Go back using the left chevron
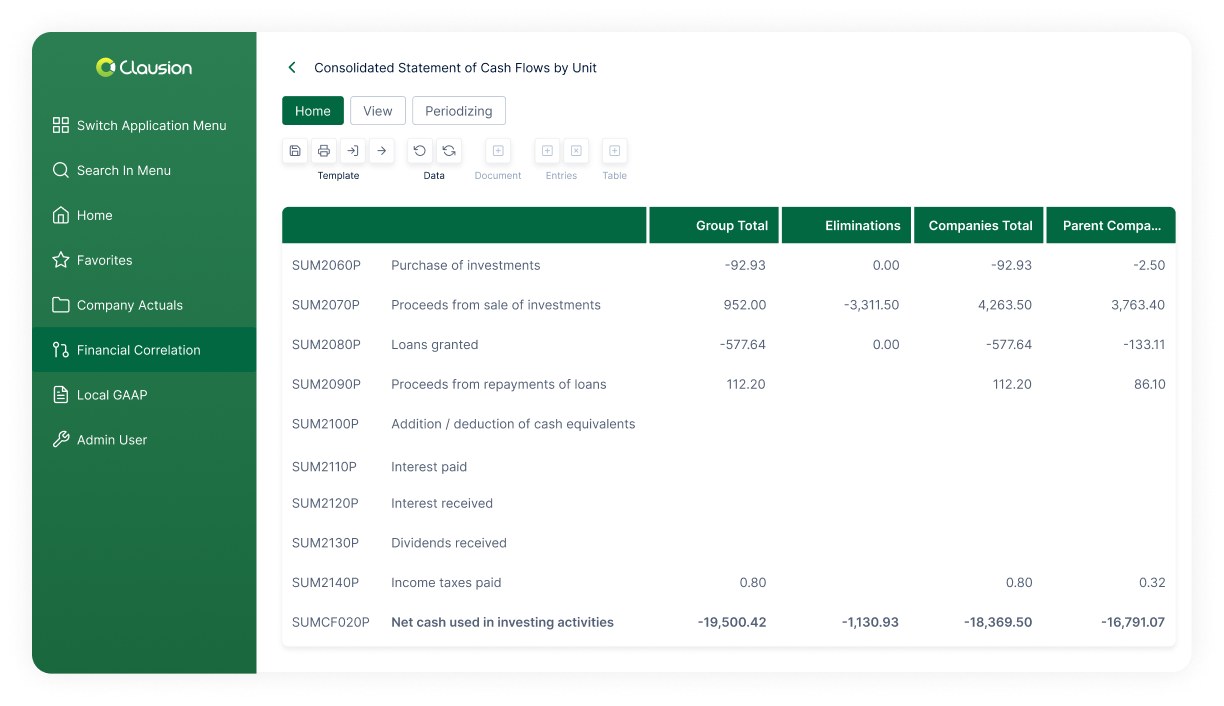 click(x=292, y=68)
